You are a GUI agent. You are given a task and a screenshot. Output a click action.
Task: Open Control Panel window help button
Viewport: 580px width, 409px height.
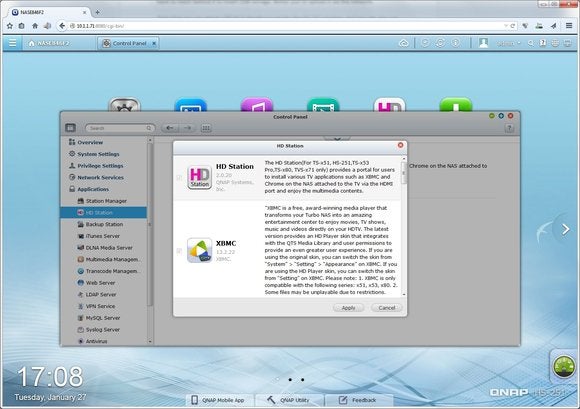509,128
